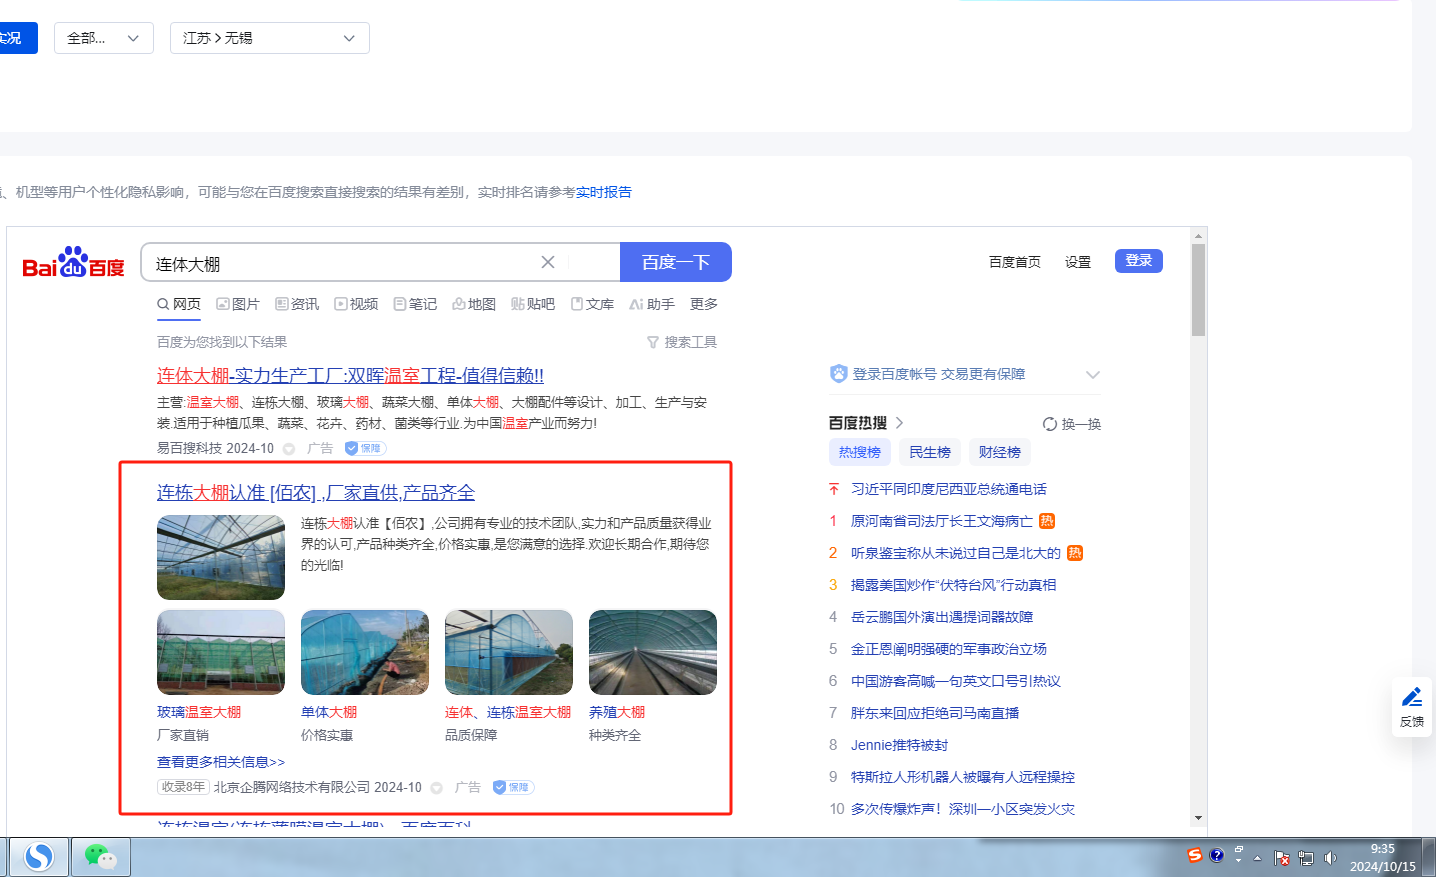Image resolution: width=1436 pixels, height=877 pixels.
Task: Open the 设置 link
Action: 1078,262
